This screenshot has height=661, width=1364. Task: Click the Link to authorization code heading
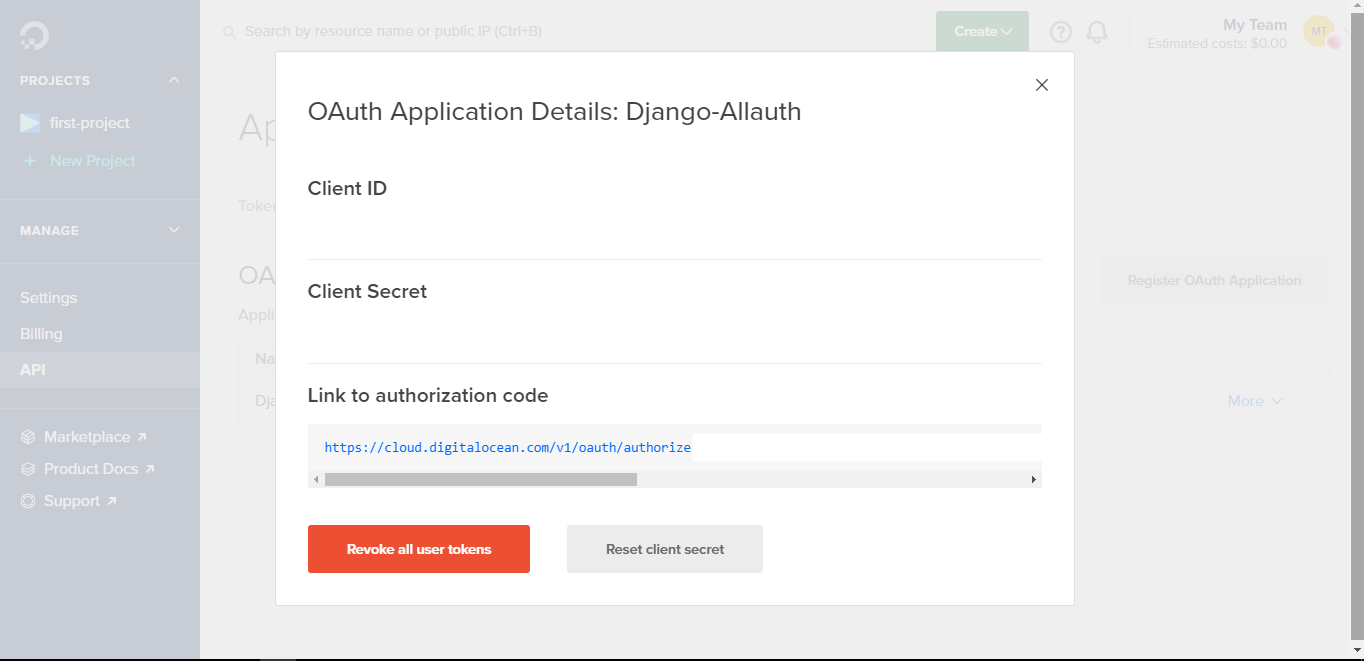(x=428, y=396)
